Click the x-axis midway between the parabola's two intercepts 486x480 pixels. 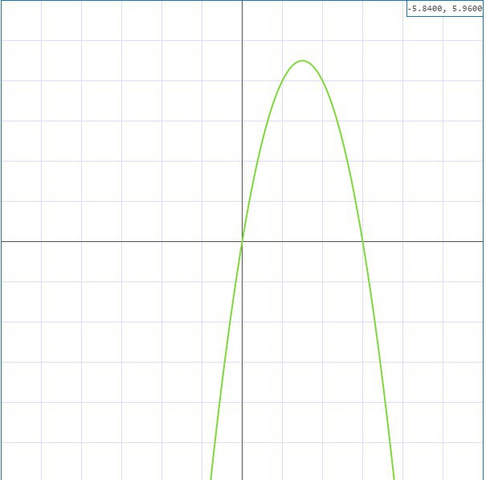pyautogui.click(x=303, y=241)
